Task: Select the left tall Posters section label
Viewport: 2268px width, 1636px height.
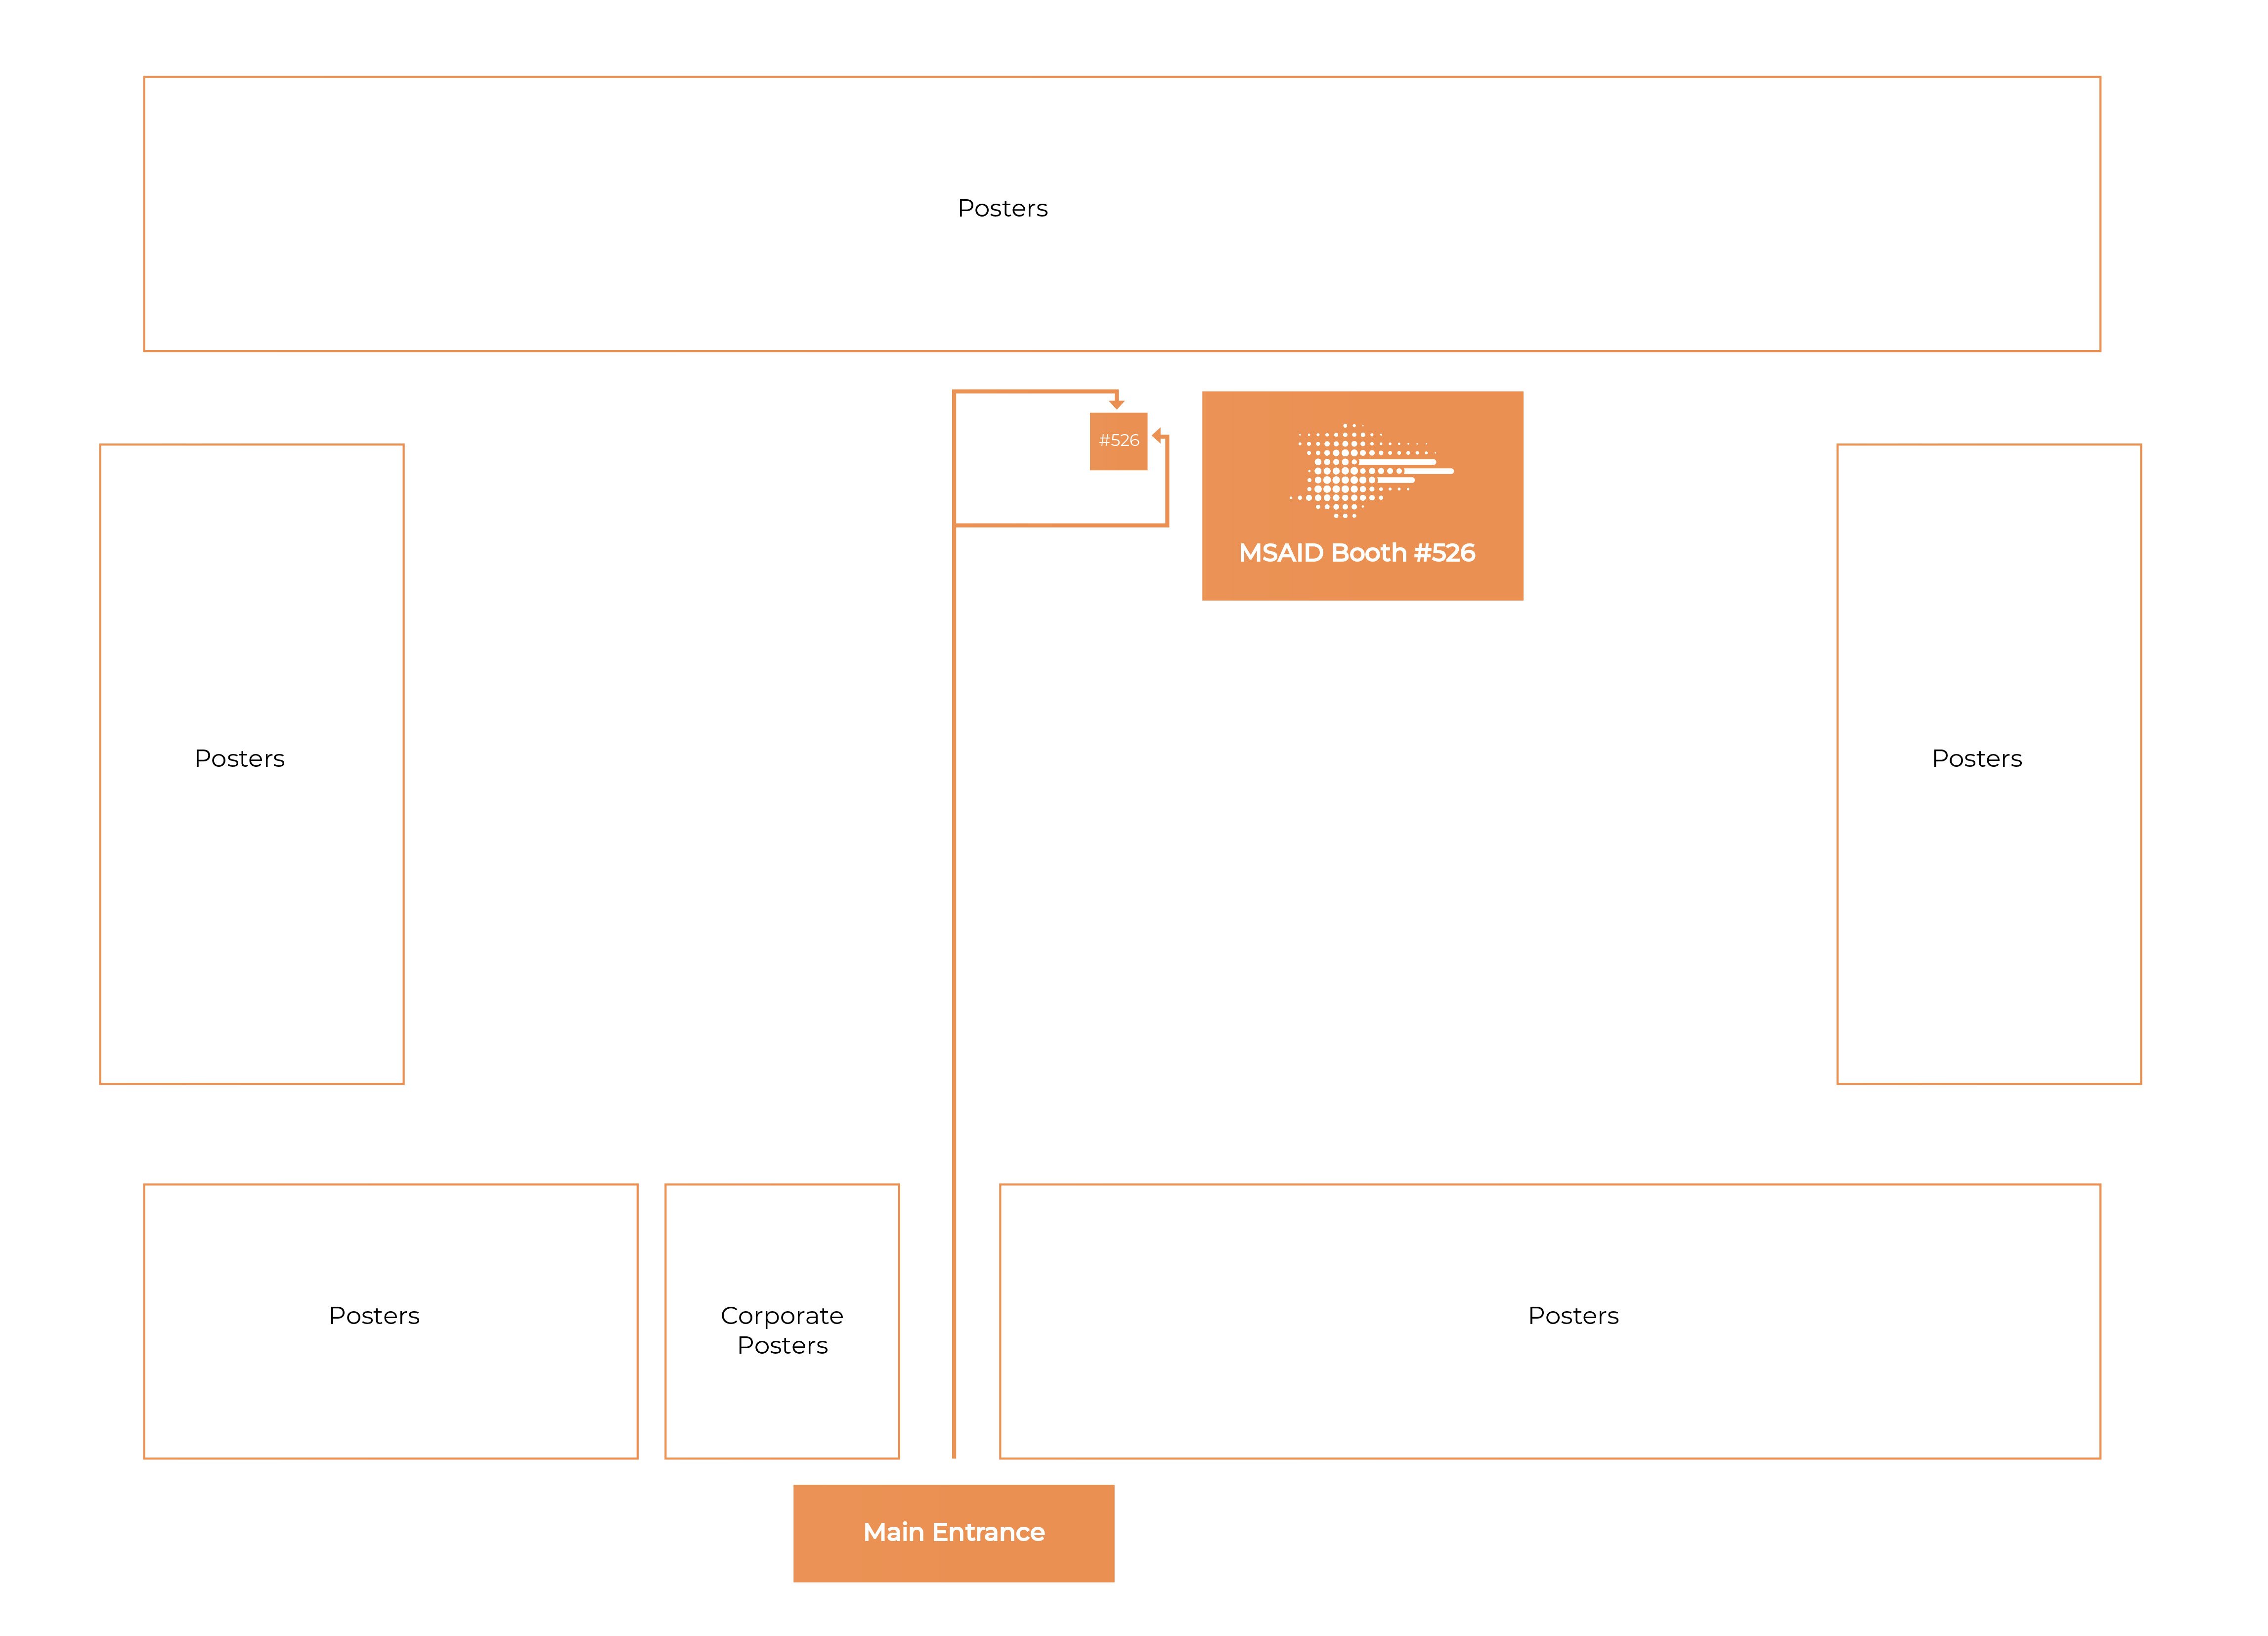Action: [x=239, y=758]
